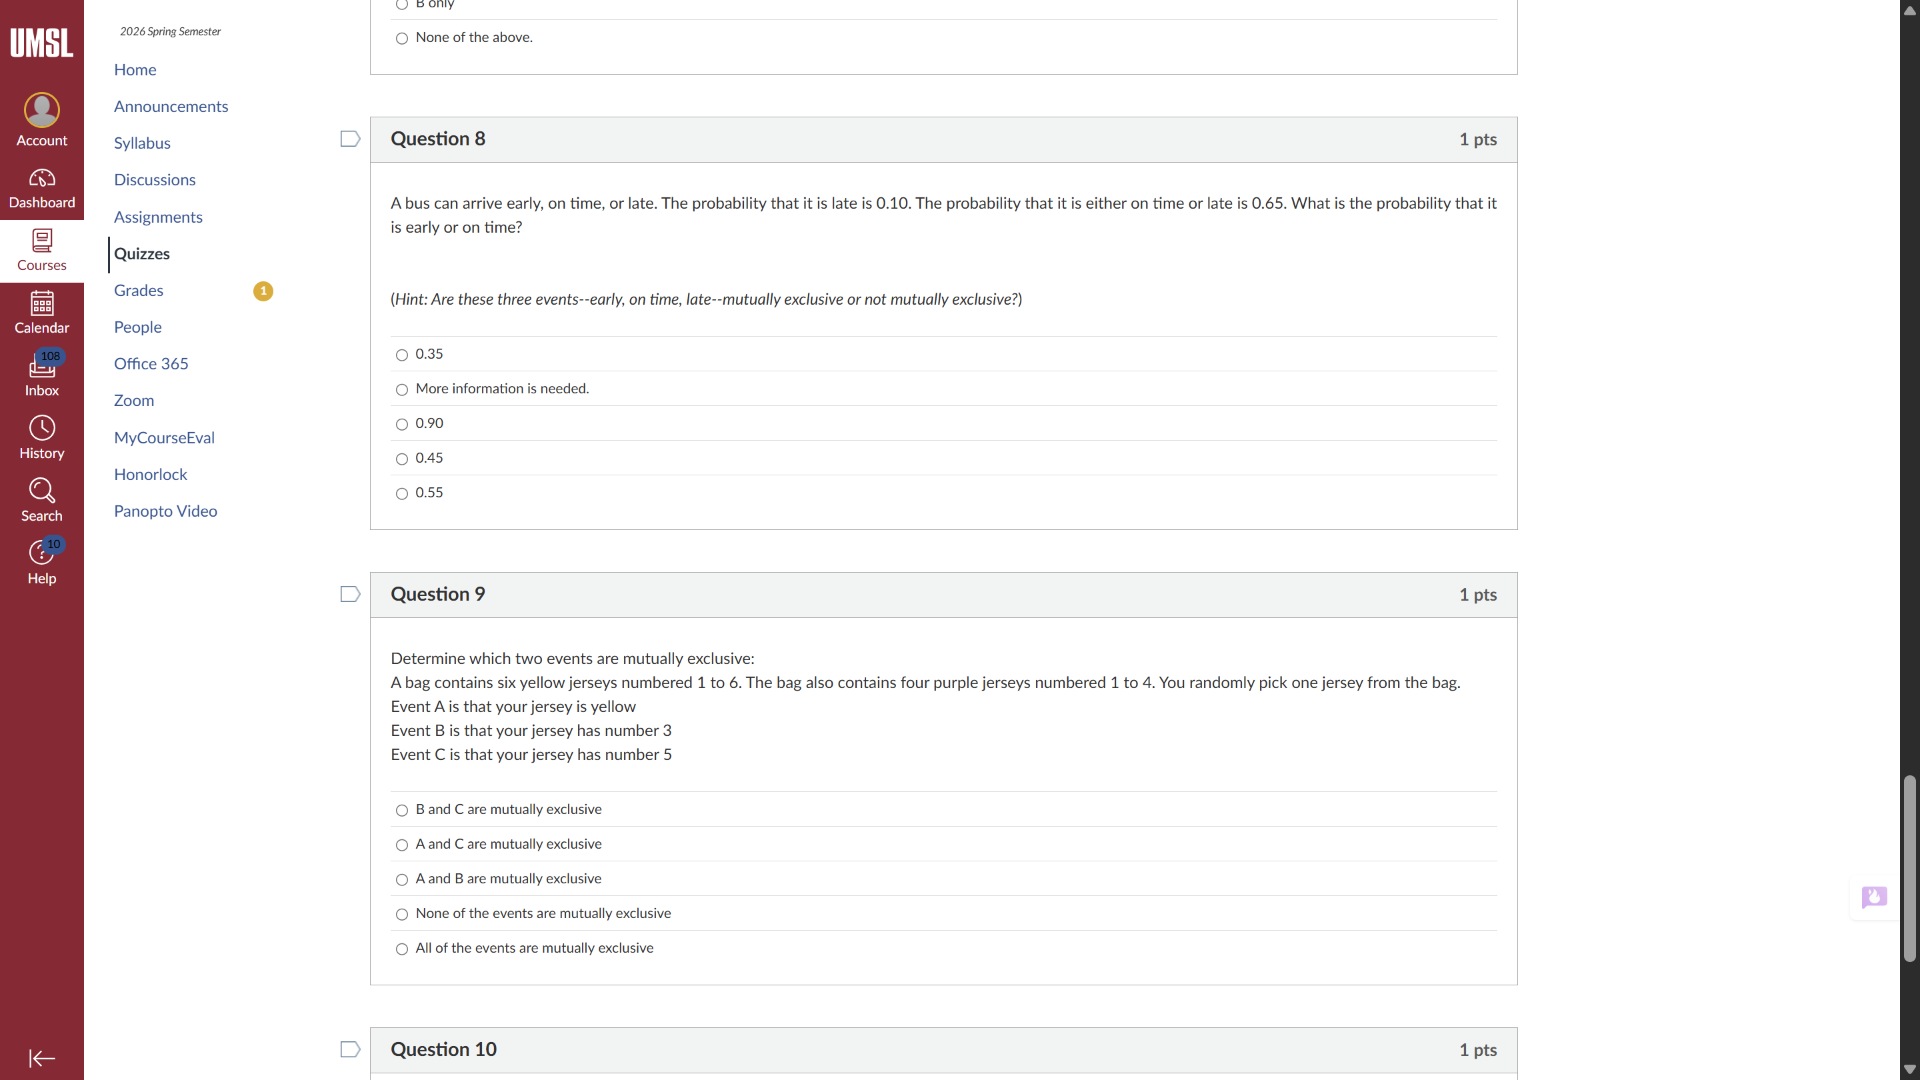Select the 0.35 answer for Question 8

click(402, 355)
